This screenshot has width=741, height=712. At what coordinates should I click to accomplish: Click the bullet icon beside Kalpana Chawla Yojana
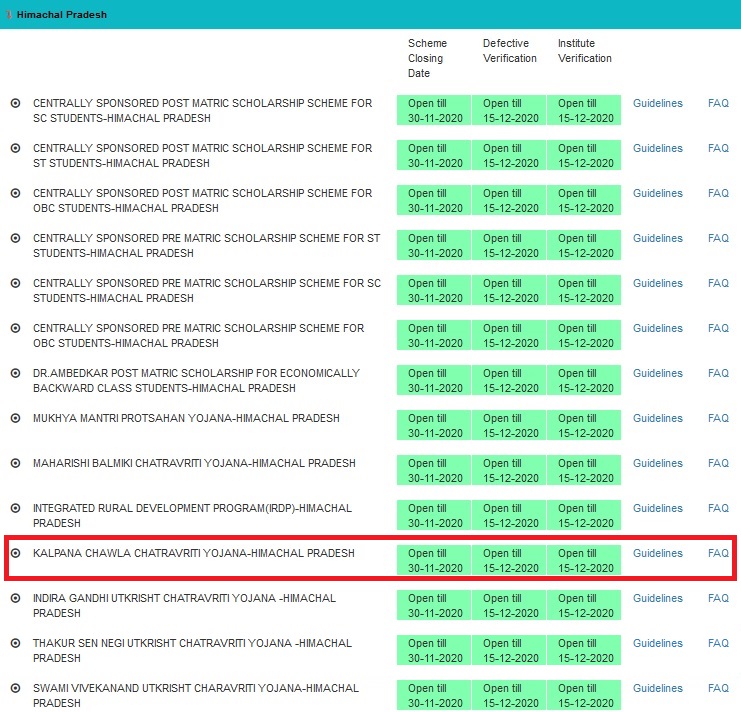click(16, 553)
